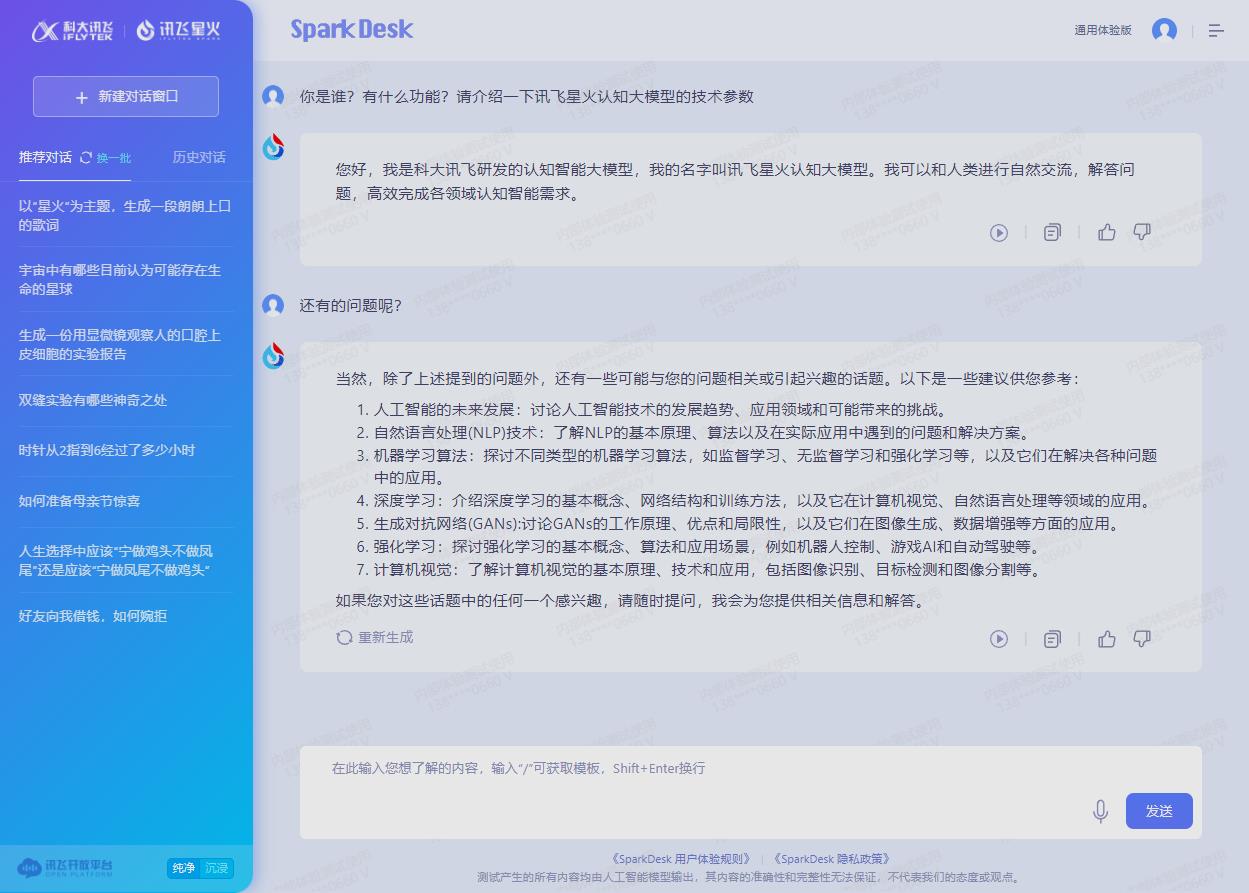The height and width of the screenshot is (893, 1249).
Task: Switch display mode to 纯净
Action: [183, 868]
